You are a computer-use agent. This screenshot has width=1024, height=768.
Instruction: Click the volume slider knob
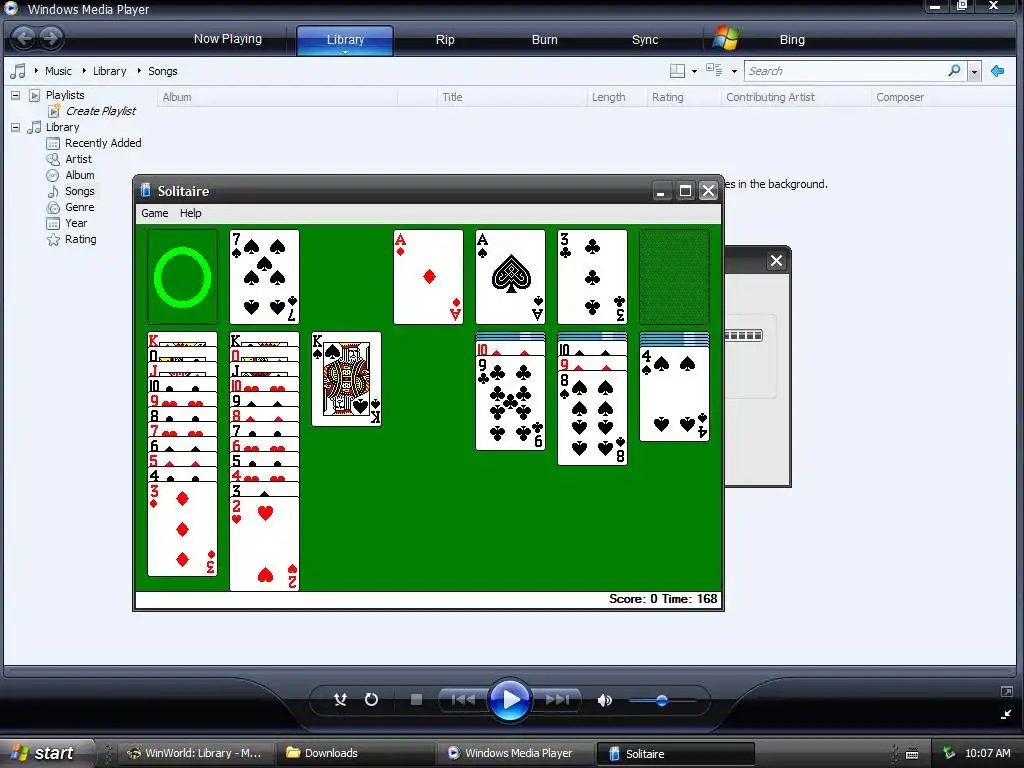(x=662, y=701)
